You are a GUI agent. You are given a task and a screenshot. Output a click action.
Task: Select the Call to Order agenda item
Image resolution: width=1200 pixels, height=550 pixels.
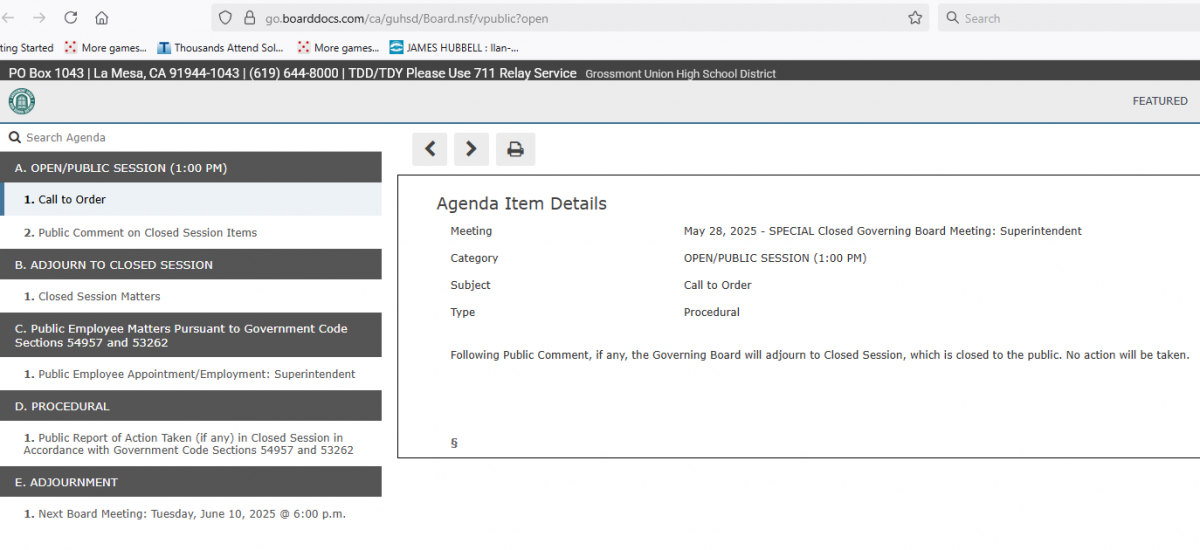click(x=72, y=200)
